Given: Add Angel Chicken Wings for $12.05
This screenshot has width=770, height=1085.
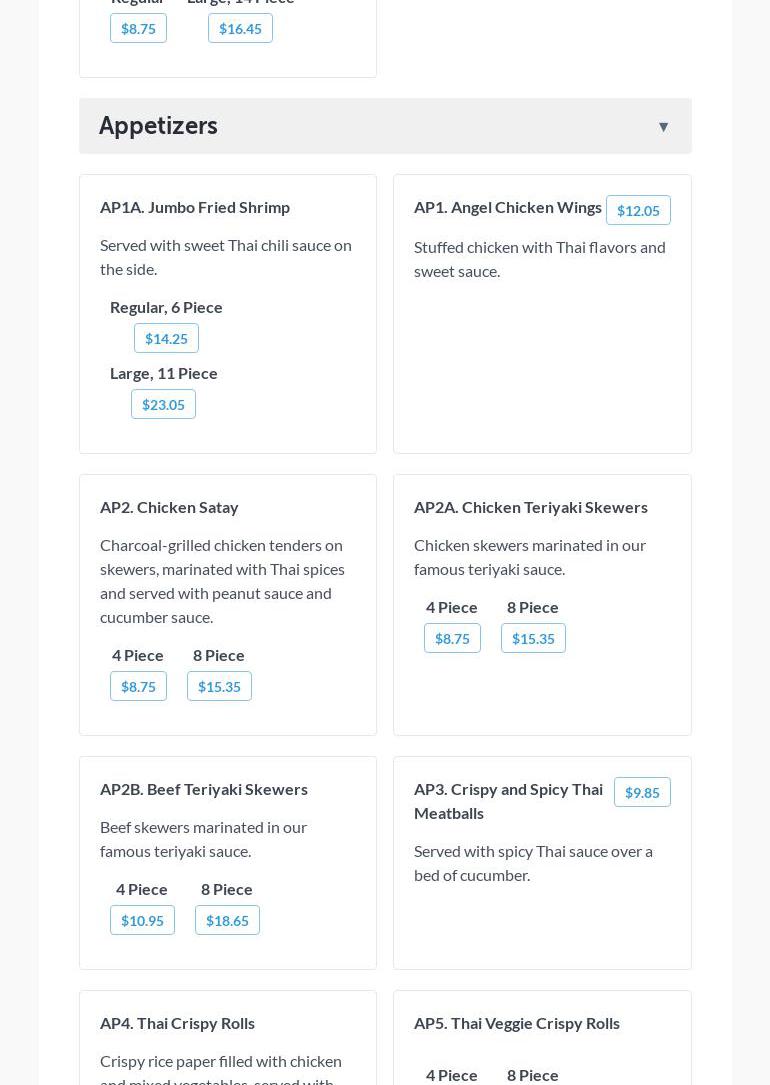Looking at the screenshot, I should coord(637,211).
